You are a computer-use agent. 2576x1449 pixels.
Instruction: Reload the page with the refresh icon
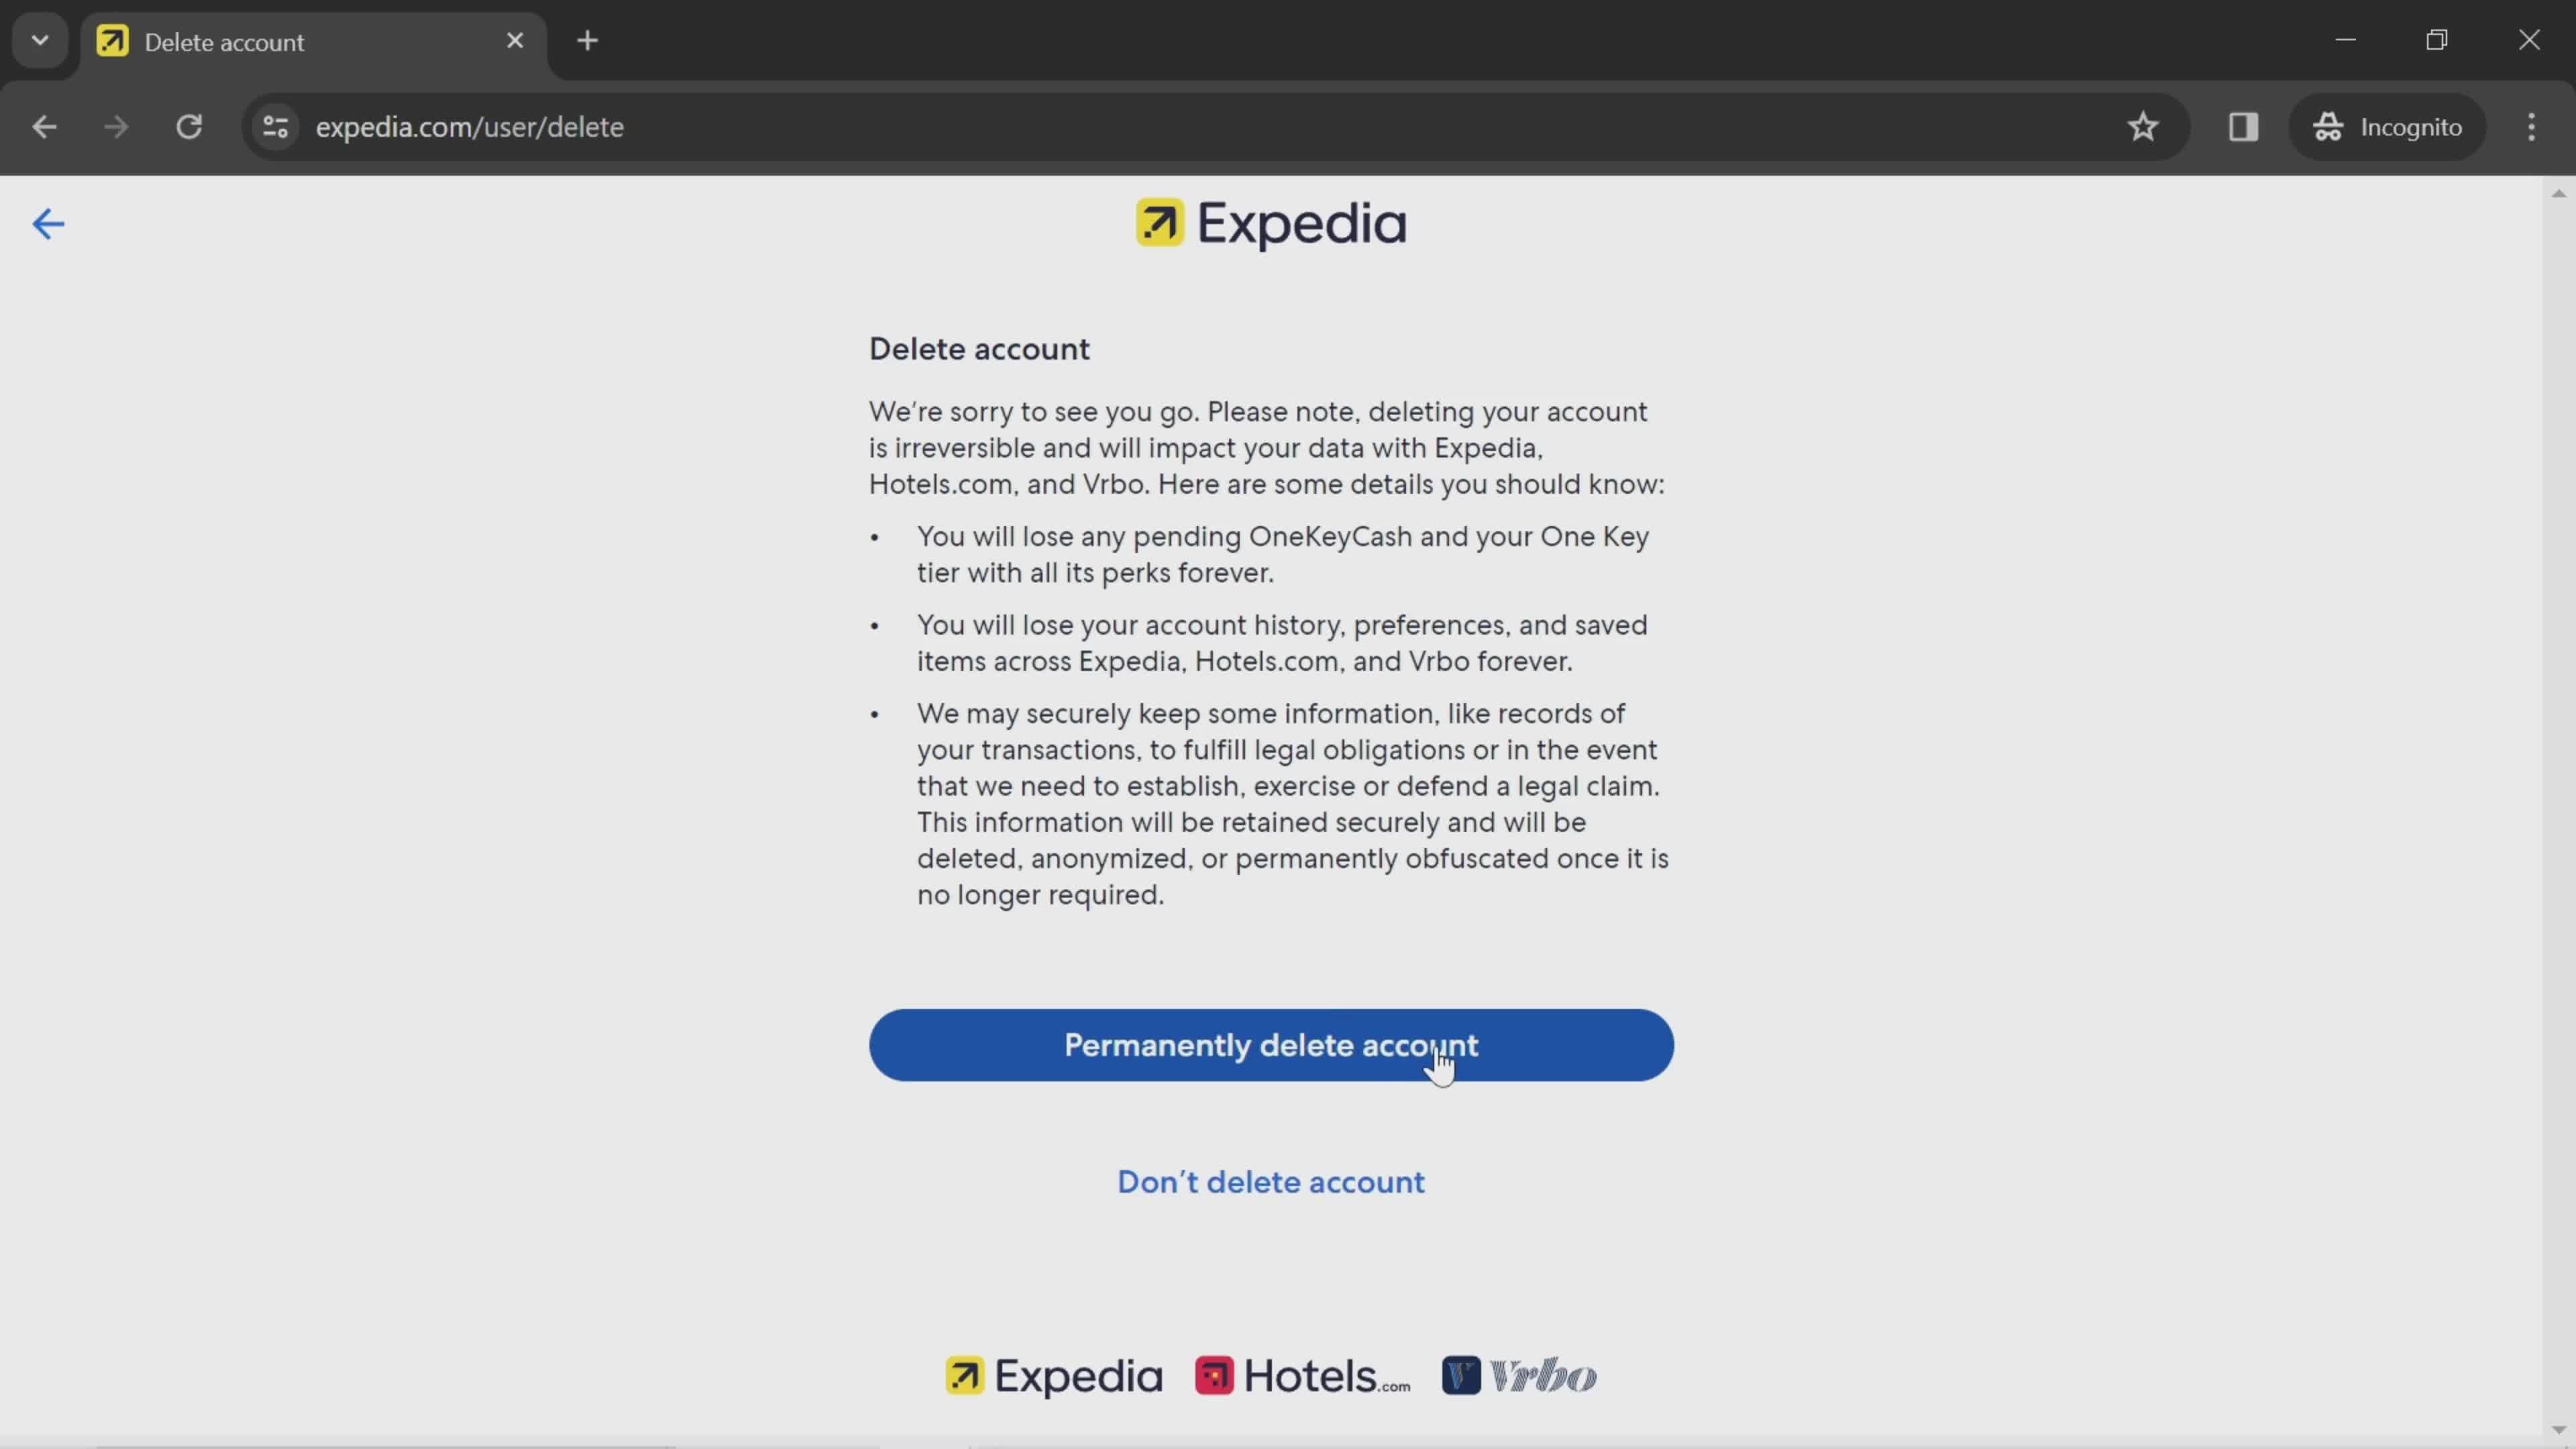click(x=189, y=127)
